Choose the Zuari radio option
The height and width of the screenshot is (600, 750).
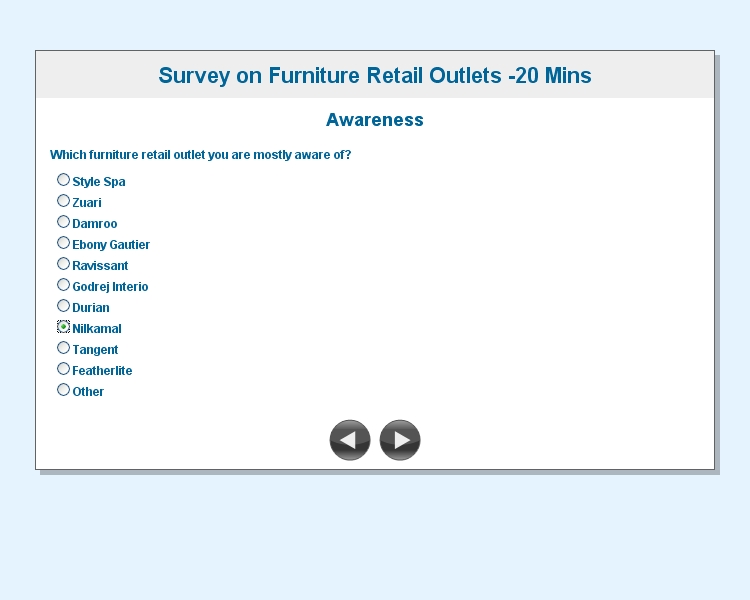point(63,201)
